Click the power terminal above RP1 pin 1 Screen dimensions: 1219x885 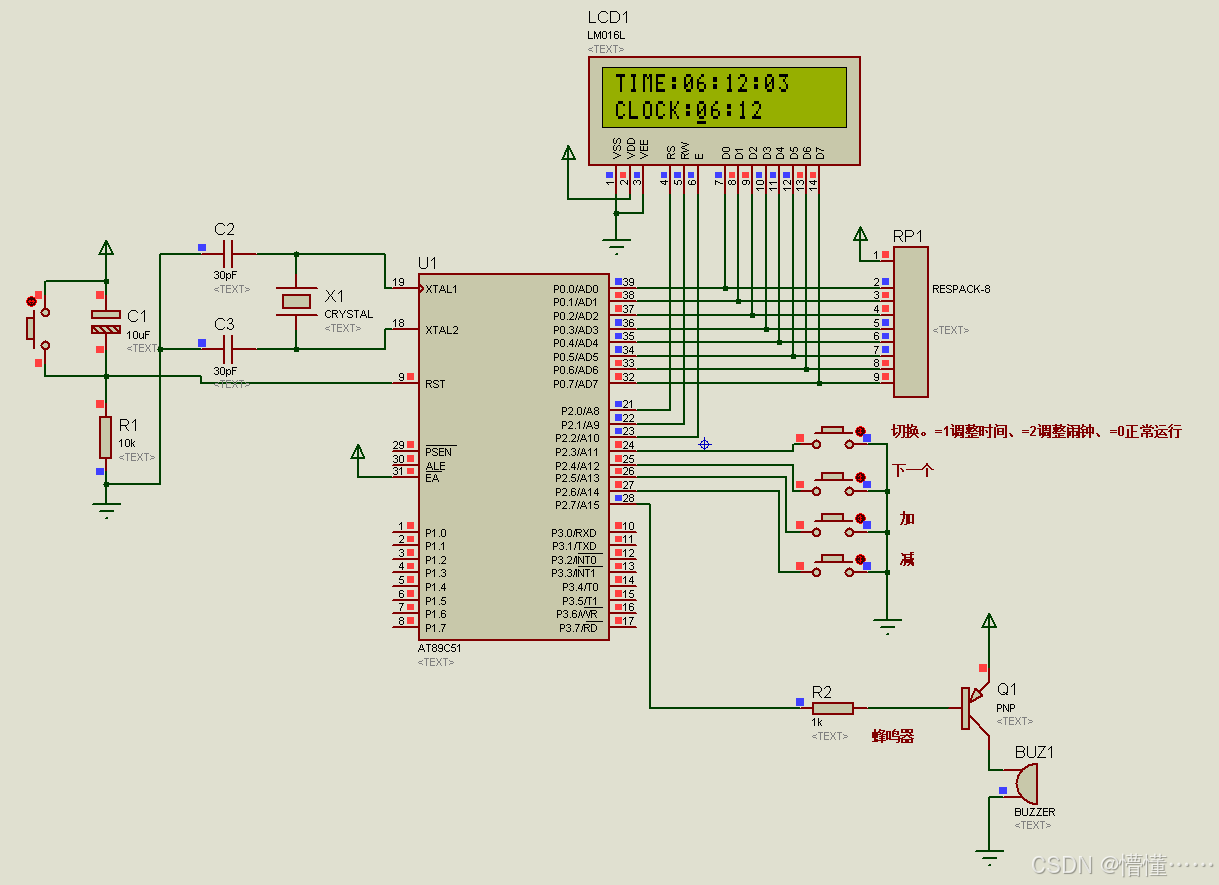tap(859, 234)
